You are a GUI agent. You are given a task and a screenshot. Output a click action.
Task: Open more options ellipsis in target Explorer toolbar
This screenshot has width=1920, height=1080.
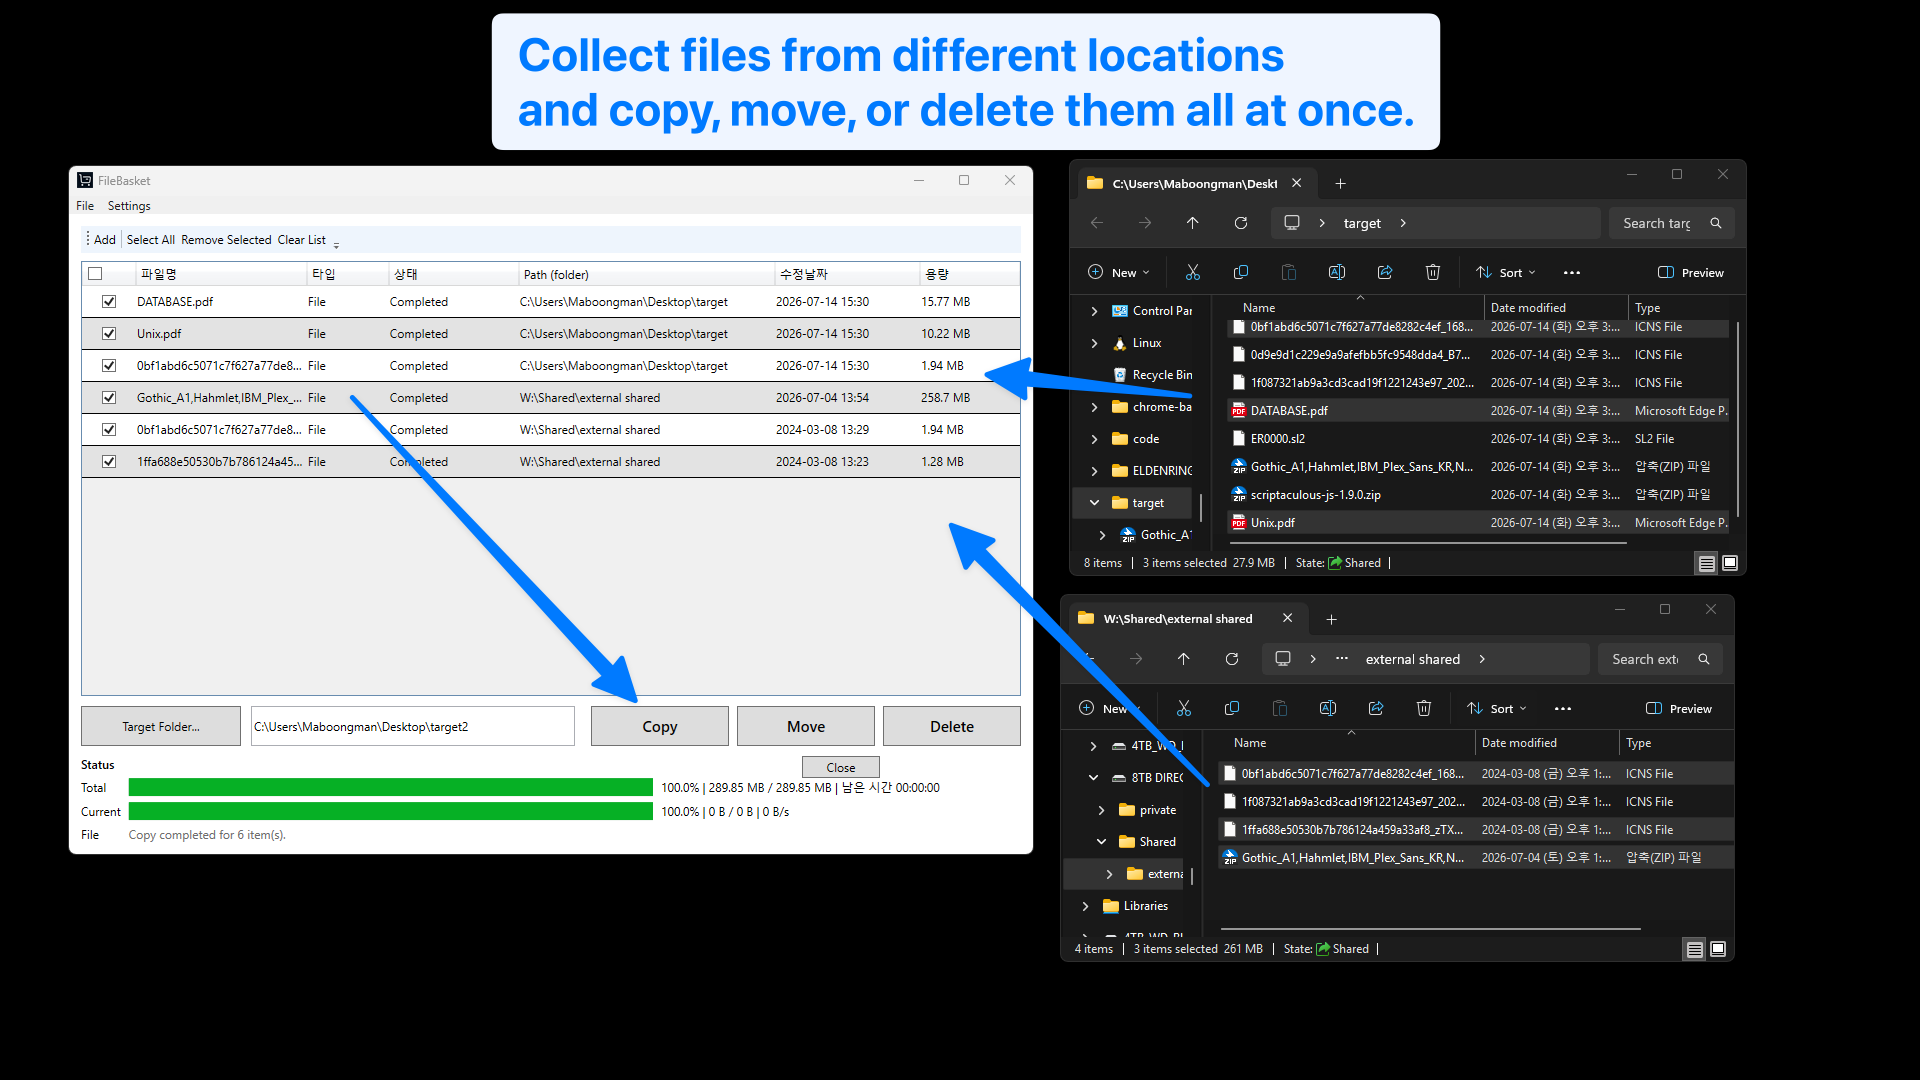coord(1572,272)
